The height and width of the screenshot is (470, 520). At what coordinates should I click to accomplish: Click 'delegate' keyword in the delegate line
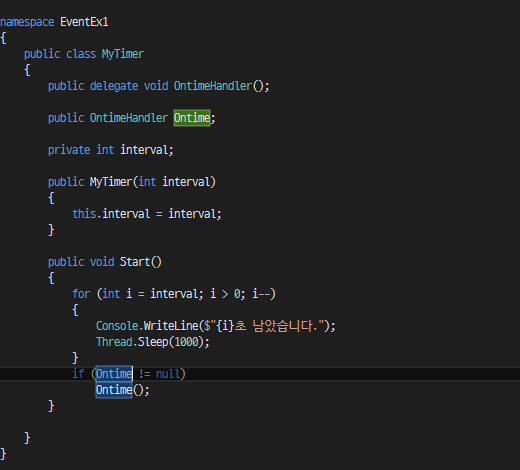(x=114, y=86)
